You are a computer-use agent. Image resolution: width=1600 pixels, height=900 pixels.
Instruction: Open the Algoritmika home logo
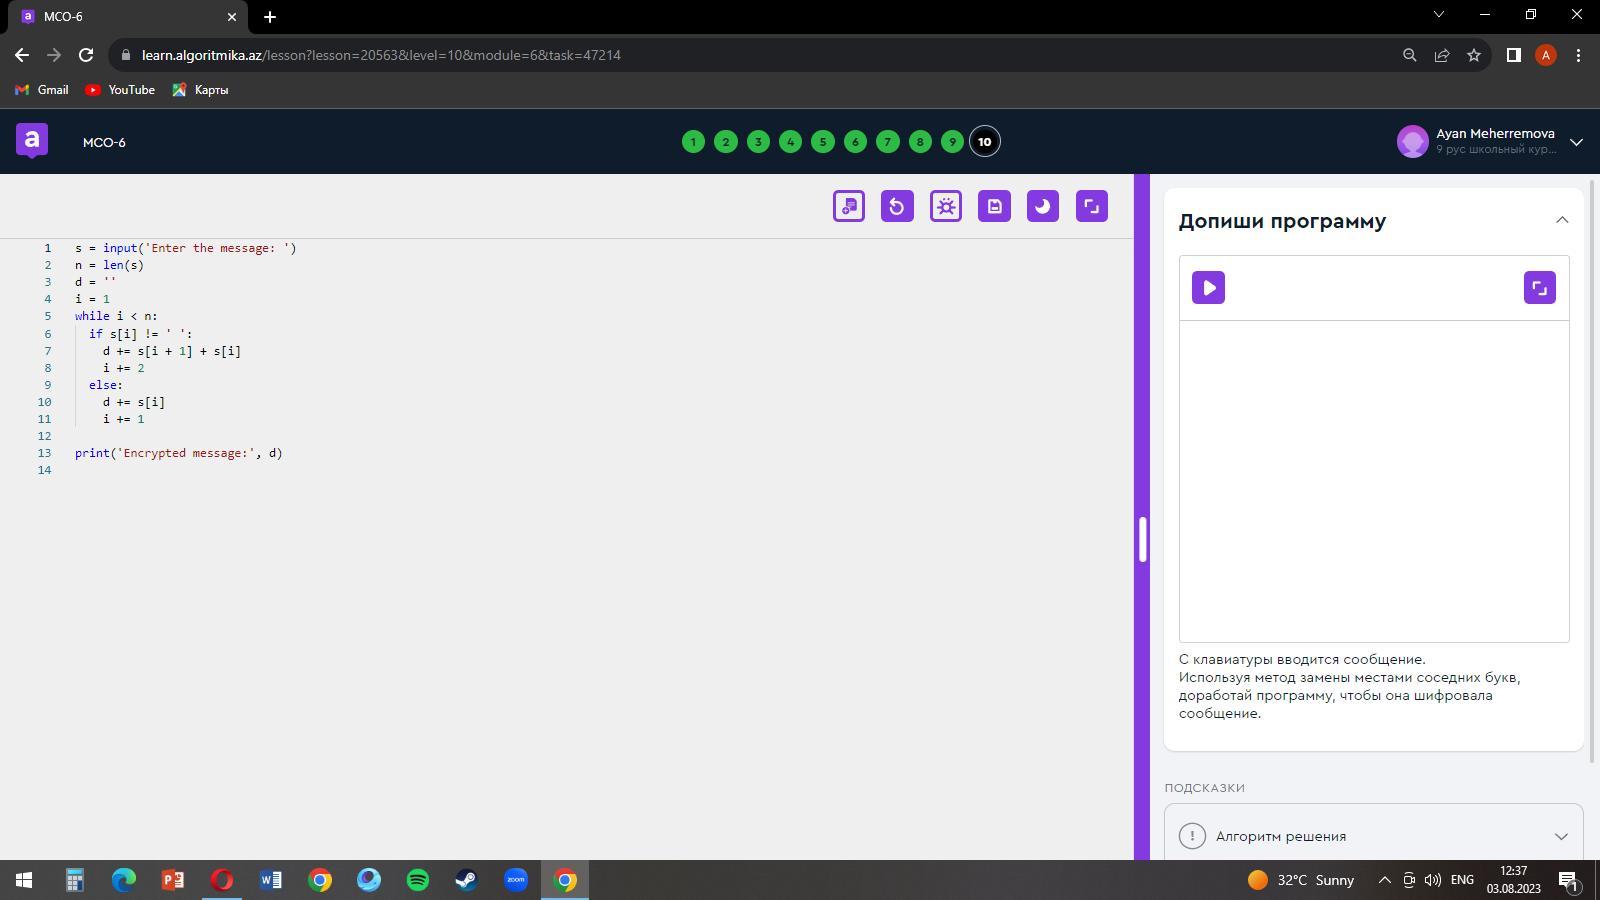pos(32,141)
